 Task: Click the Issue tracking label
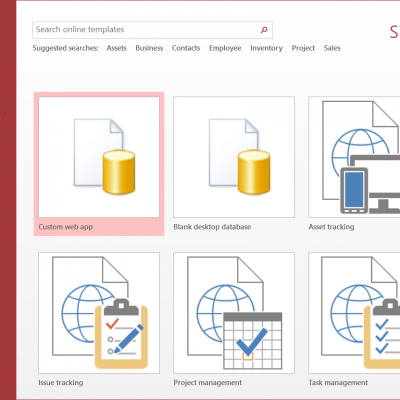pos(61,383)
